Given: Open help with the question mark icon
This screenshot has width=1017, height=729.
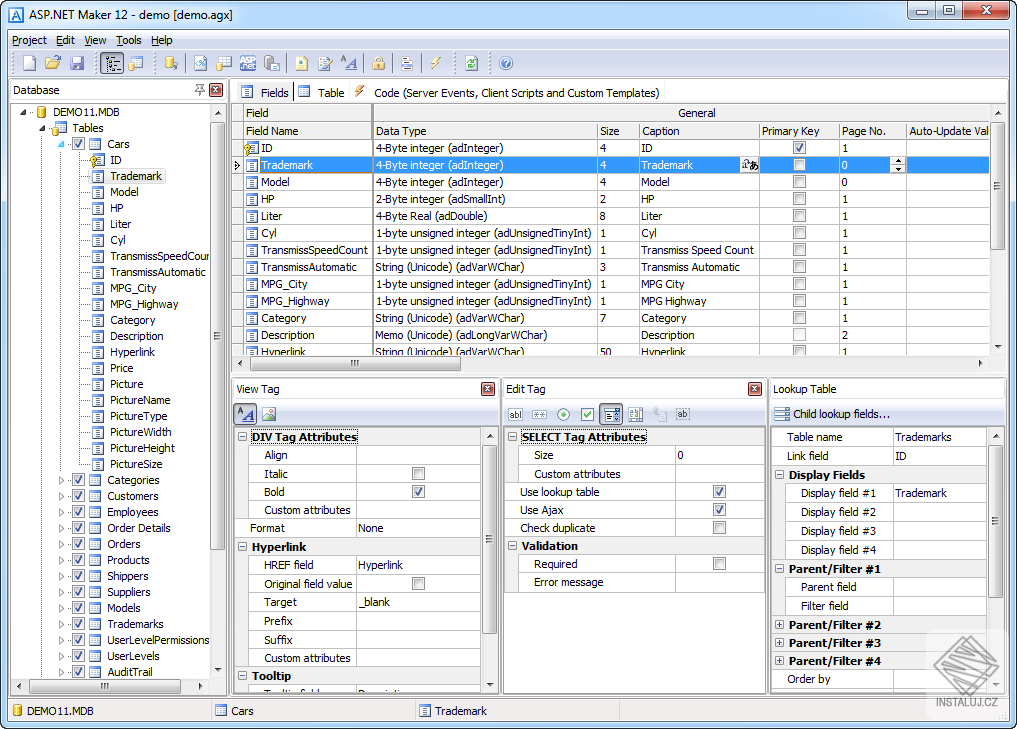Looking at the screenshot, I should coord(506,63).
